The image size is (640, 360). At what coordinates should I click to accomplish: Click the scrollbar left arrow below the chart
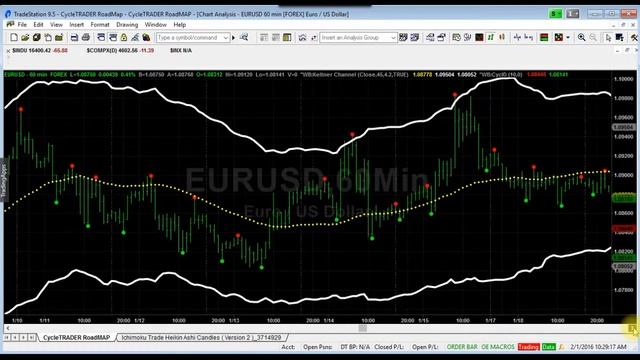point(8,328)
